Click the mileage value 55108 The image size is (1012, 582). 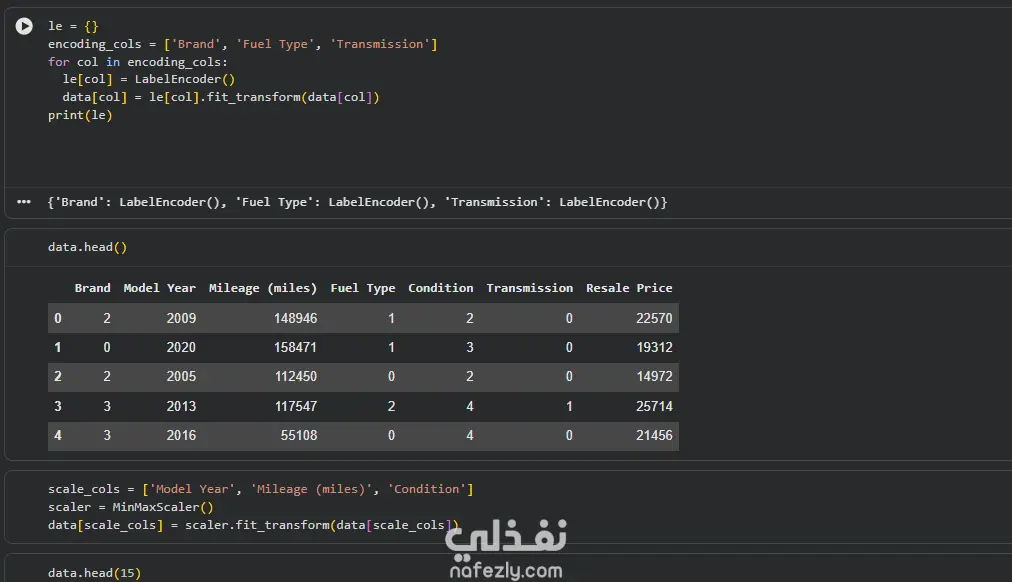[299, 436]
